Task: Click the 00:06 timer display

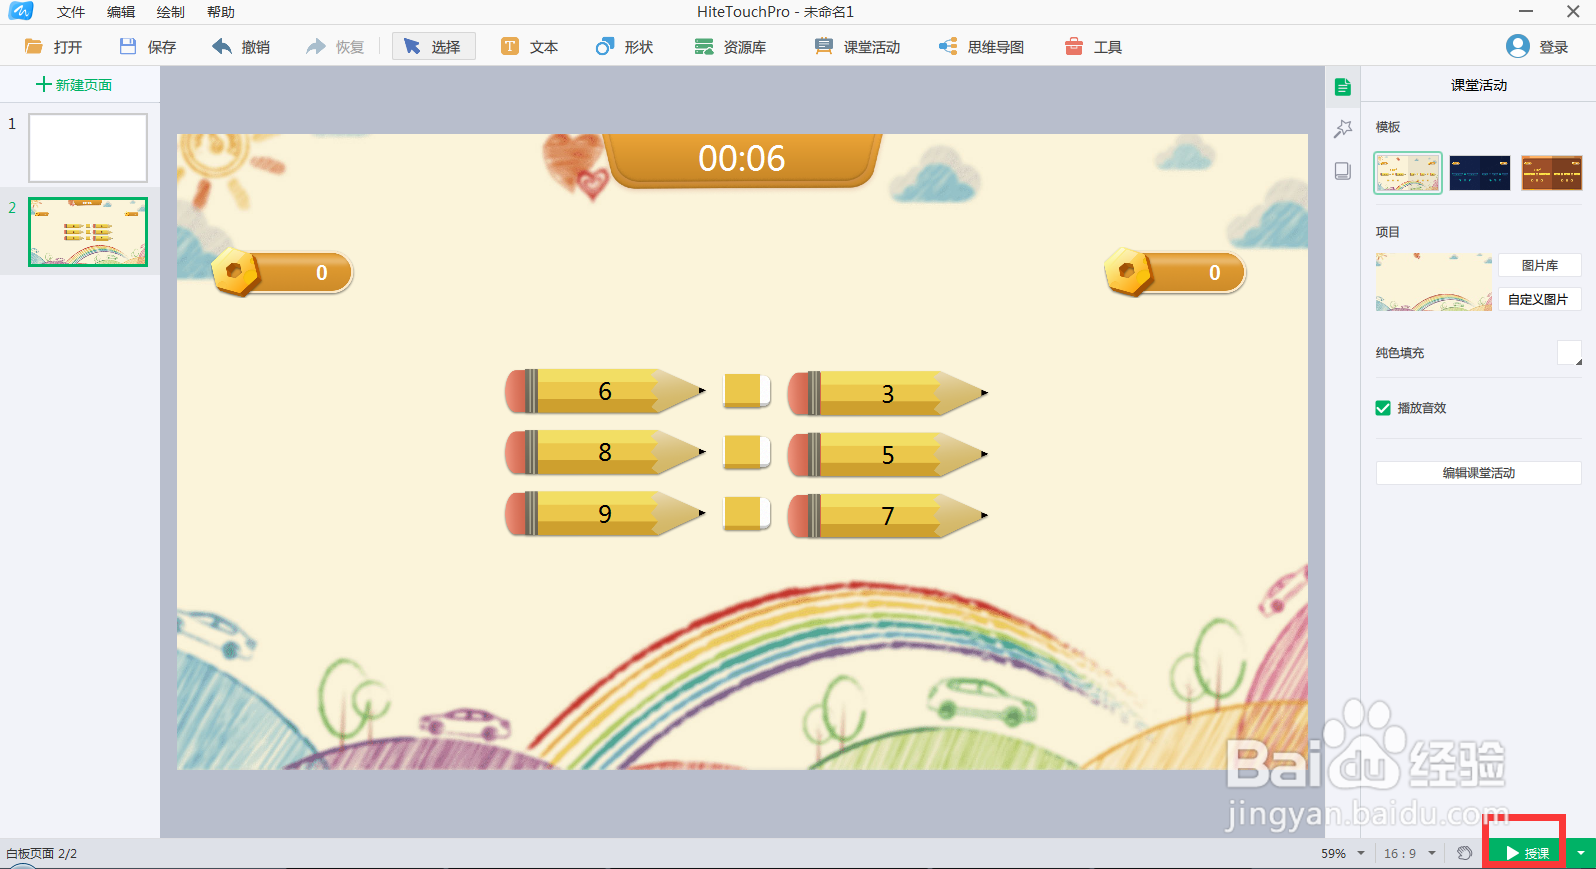Action: (x=742, y=158)
